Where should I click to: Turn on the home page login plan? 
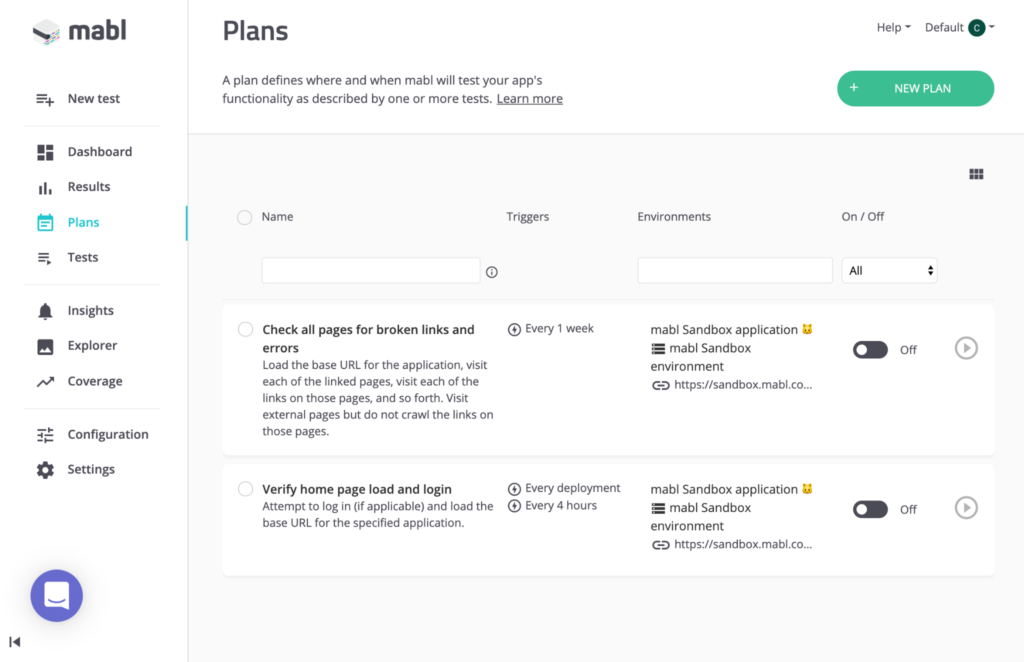coord(870,509)
